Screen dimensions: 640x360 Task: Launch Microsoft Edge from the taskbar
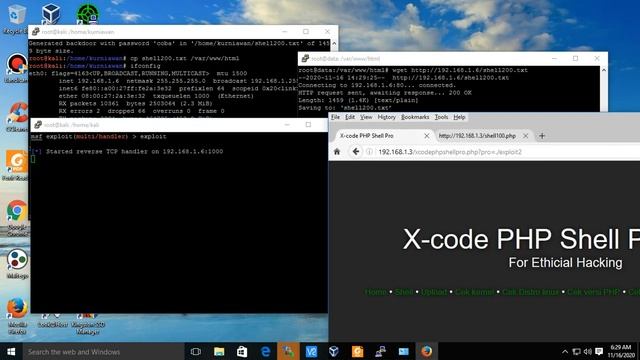point(265,351)
